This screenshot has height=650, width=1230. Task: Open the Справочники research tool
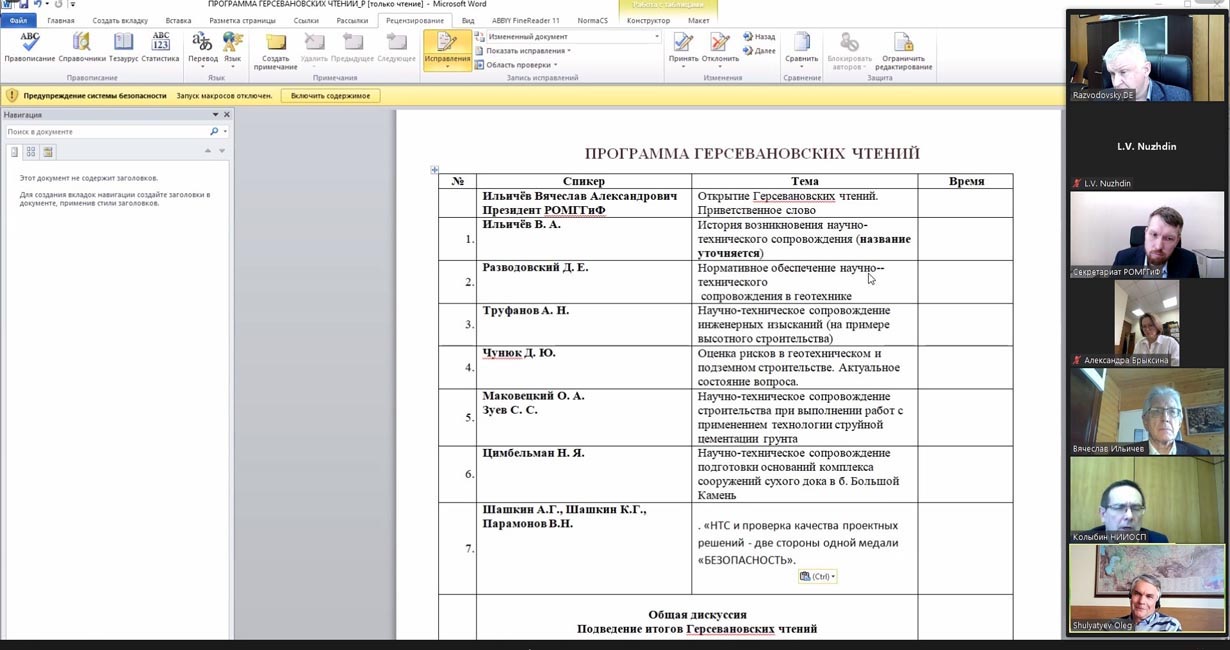81,47
